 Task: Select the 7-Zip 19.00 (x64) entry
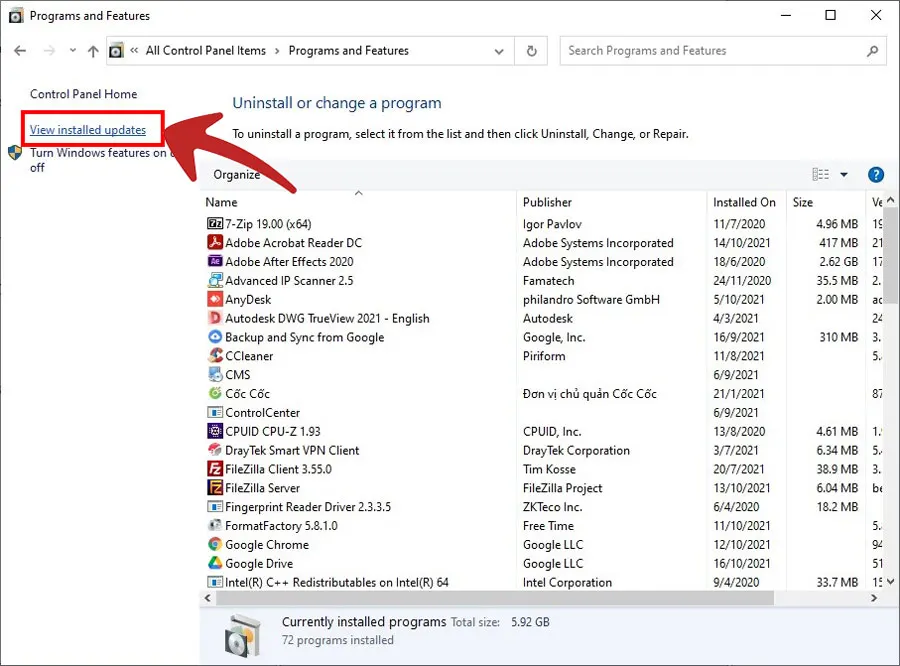[268, 224]
